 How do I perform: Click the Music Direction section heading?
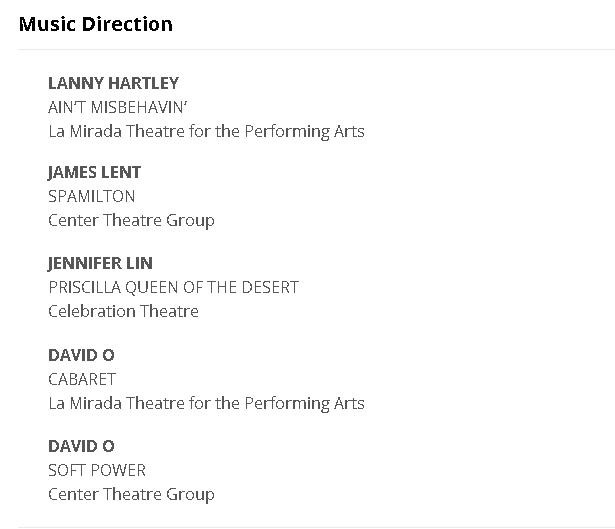click(x=96, y=24)
